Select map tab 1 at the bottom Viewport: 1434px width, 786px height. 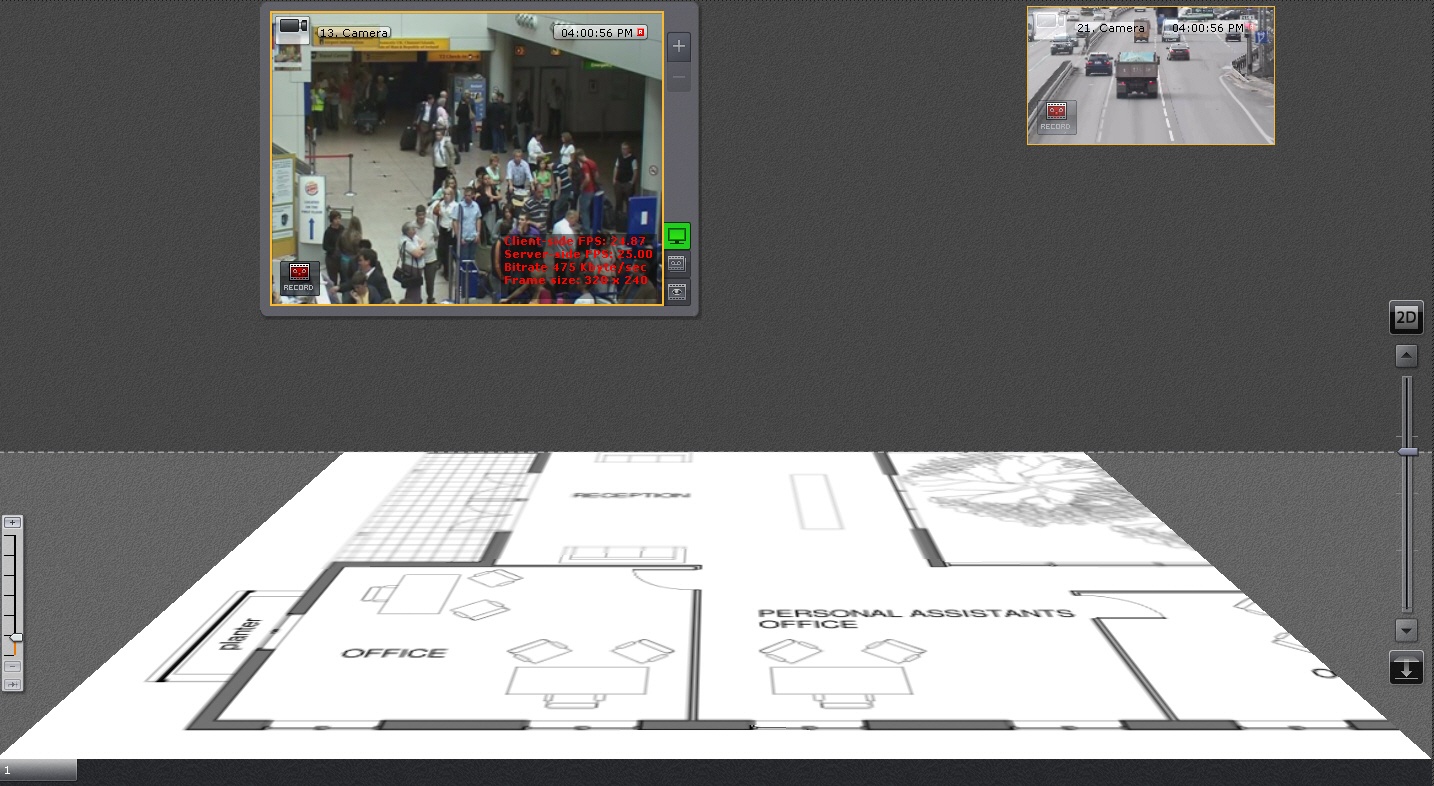(x=38, y=770)
